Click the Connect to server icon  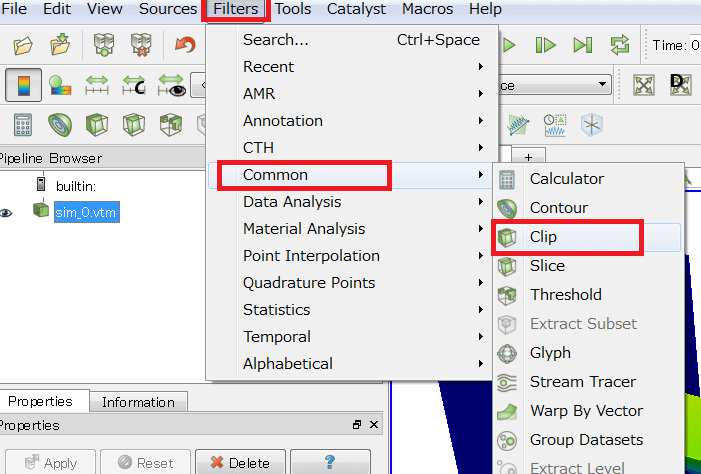tap(103, 45)
